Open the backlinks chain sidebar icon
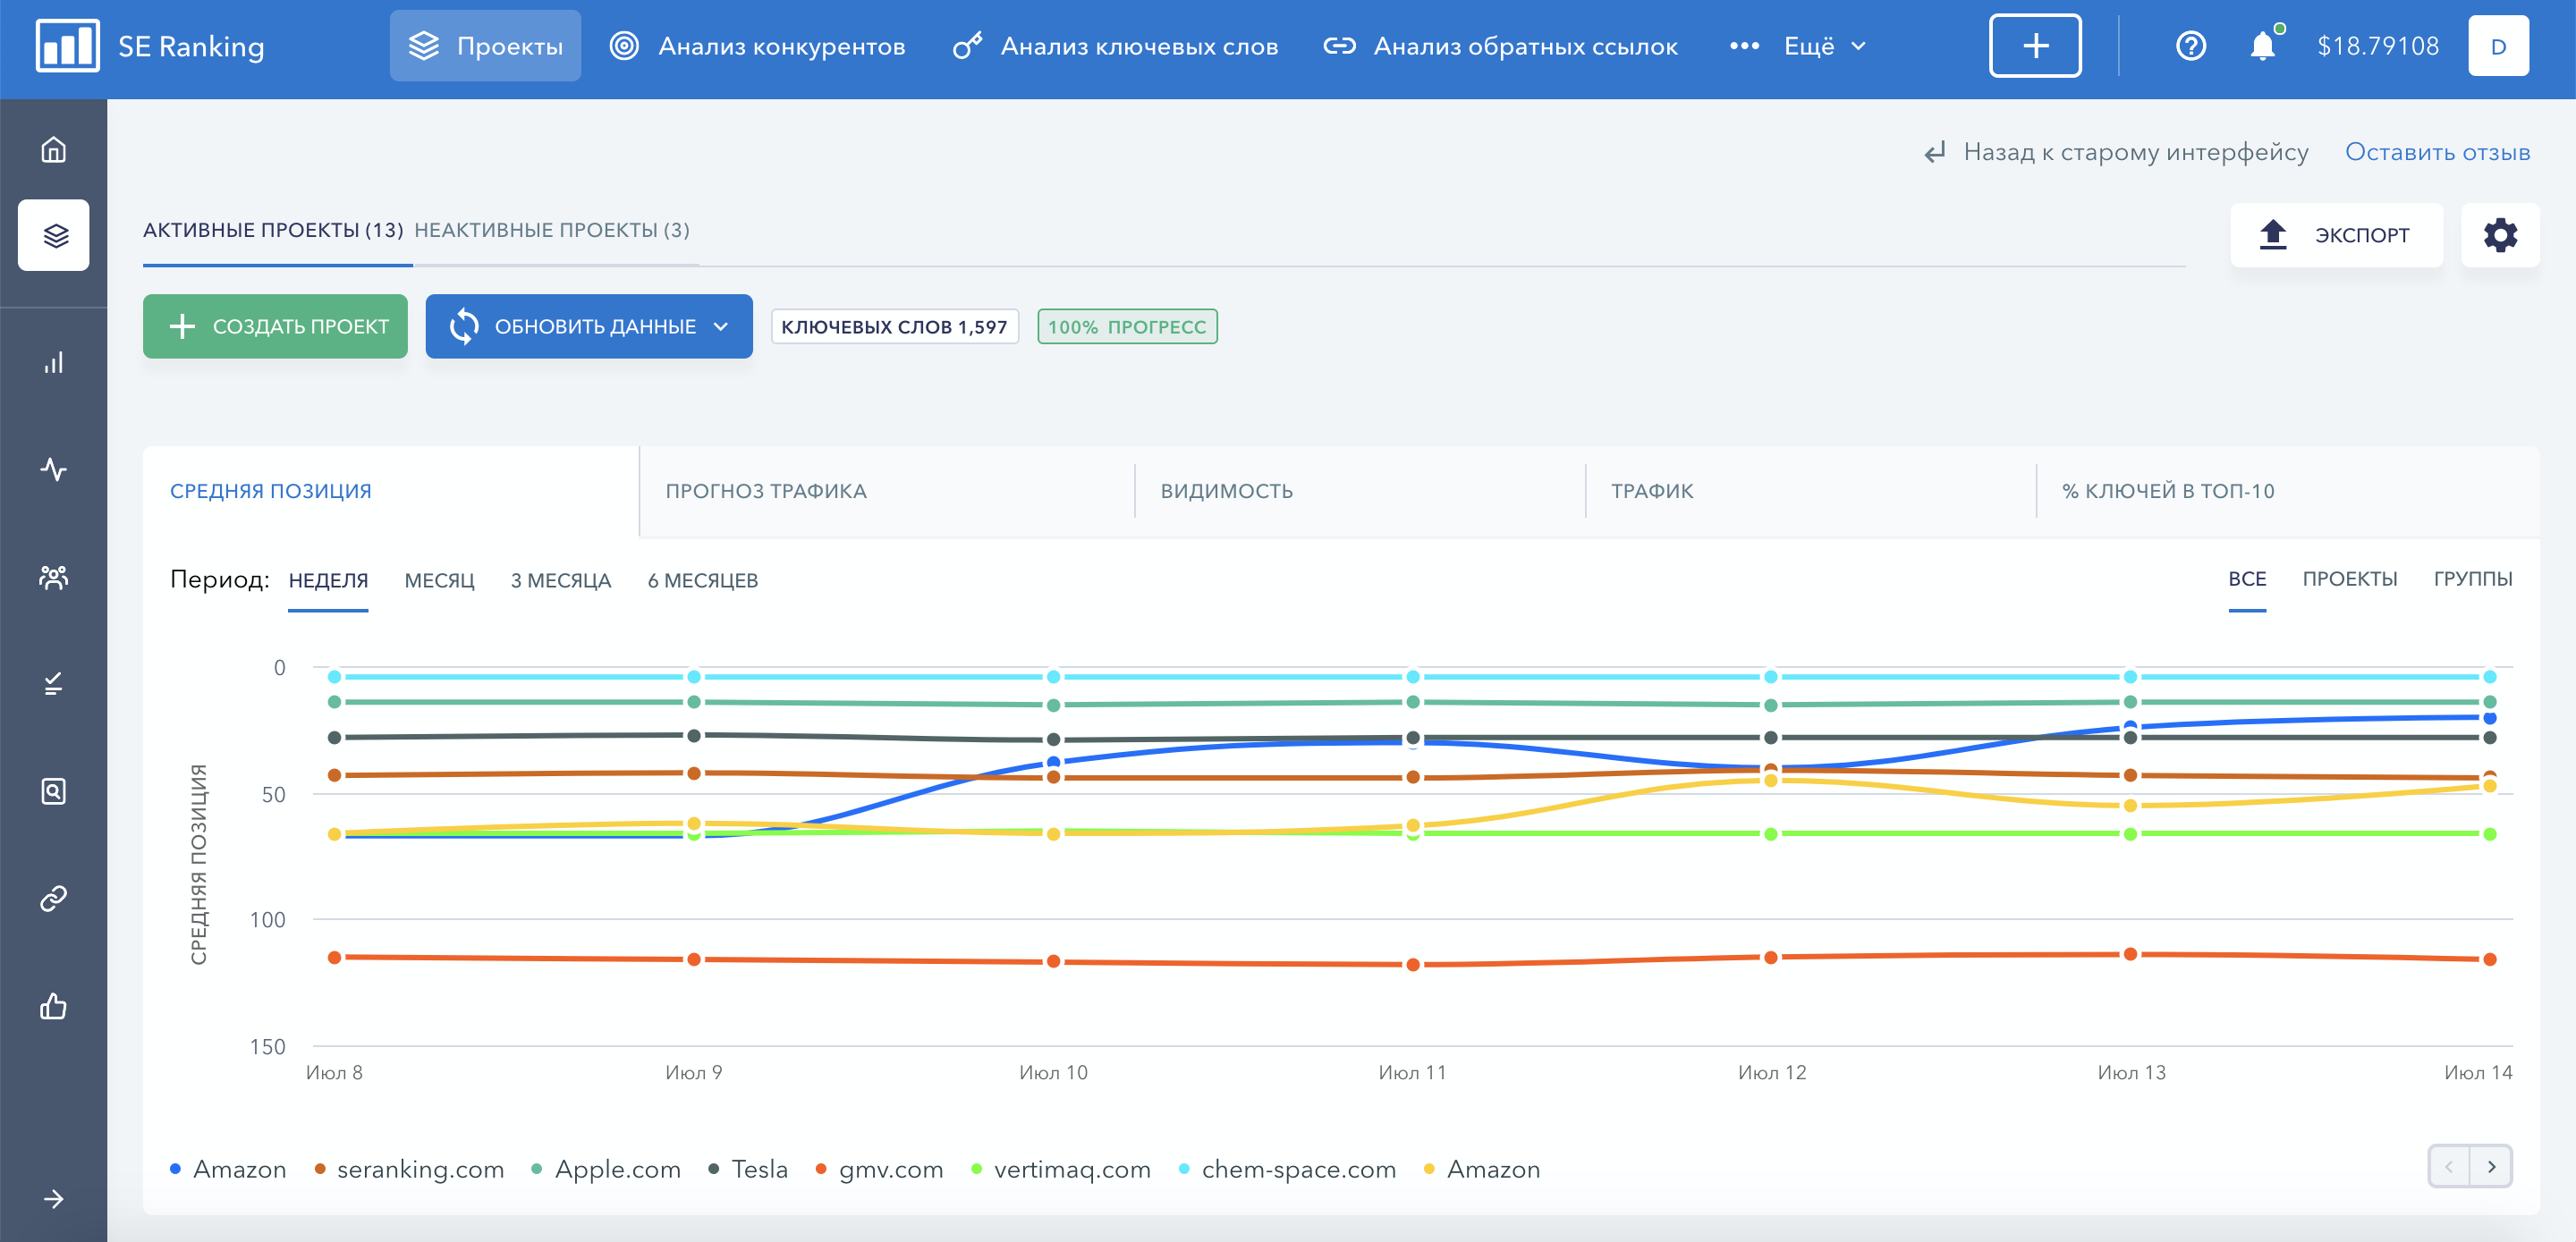This screenshot has height=1242, width=2576. [x=53, y=898]
